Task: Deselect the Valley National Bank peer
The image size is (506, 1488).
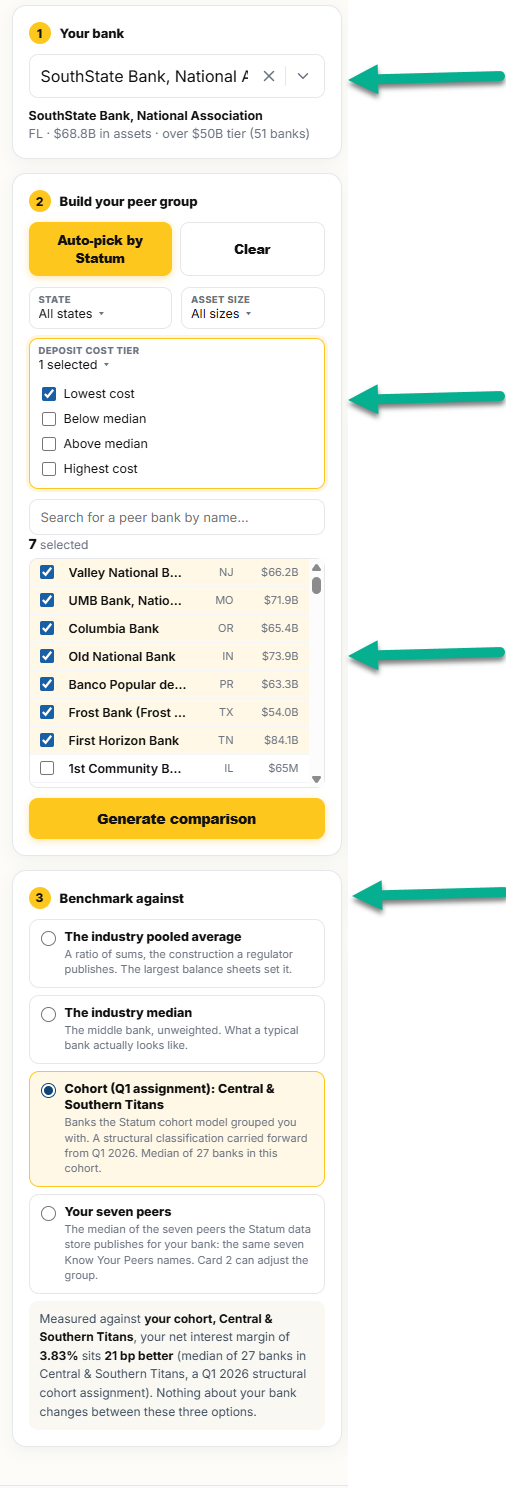Action: click(46, 572)
